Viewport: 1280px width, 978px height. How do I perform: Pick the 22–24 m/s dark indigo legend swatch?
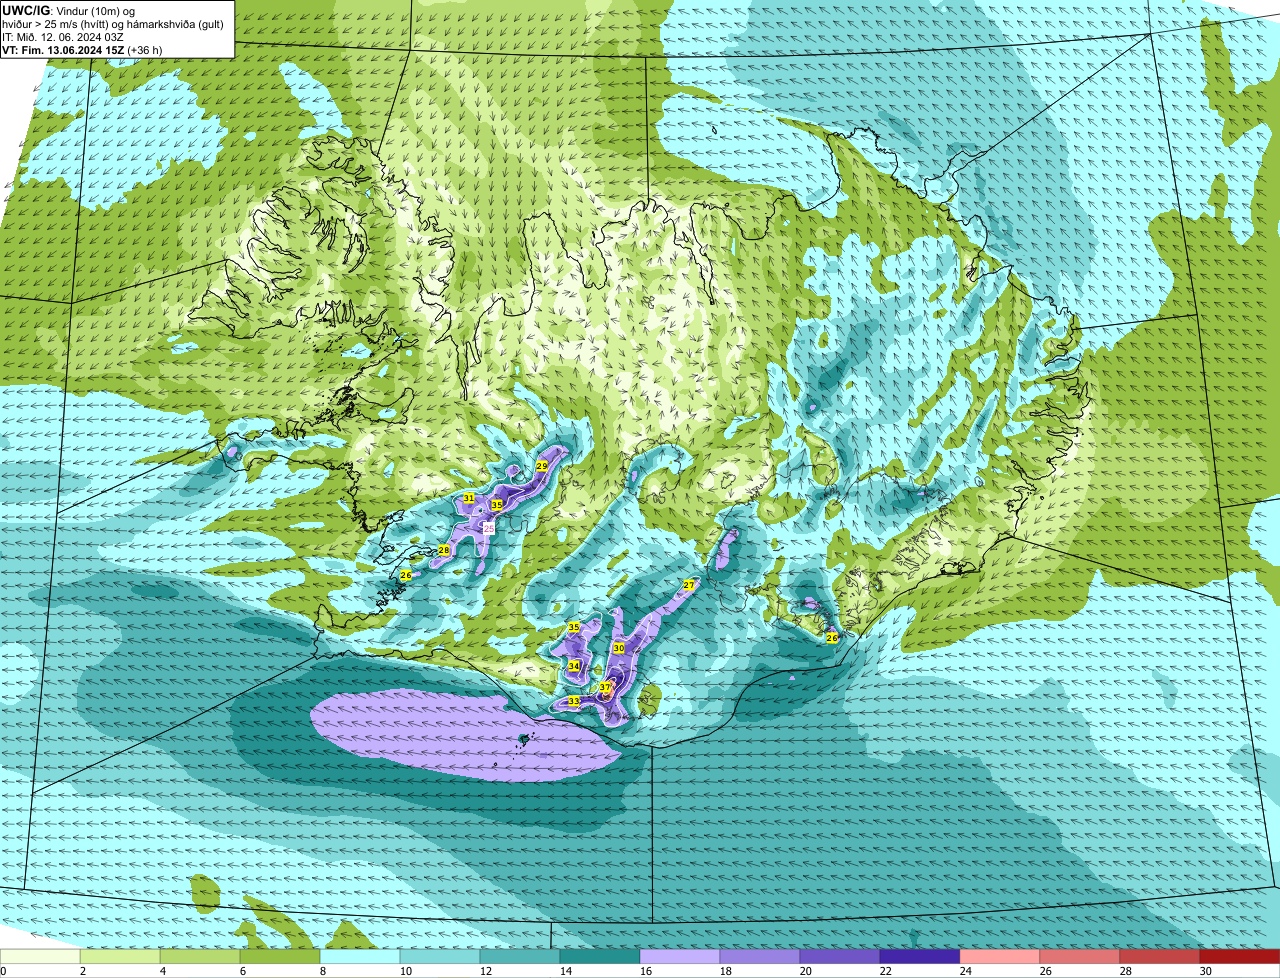pos(920,956)
